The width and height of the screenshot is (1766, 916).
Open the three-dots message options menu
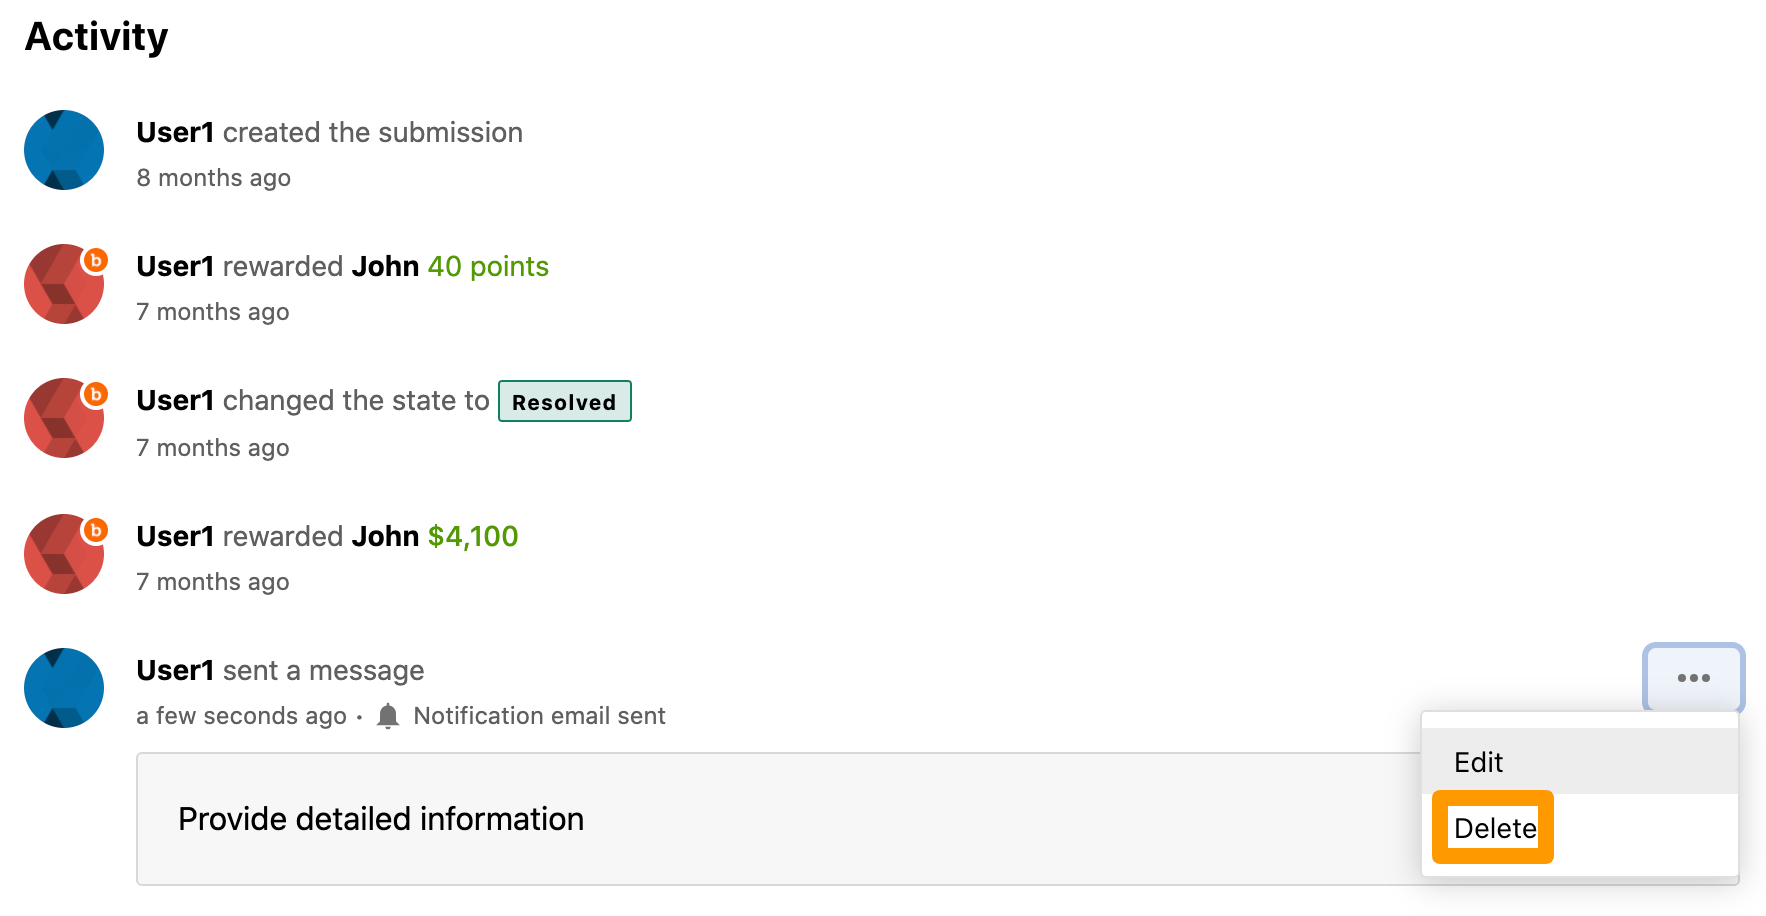pyautogui.click(x=1693, y=678)
